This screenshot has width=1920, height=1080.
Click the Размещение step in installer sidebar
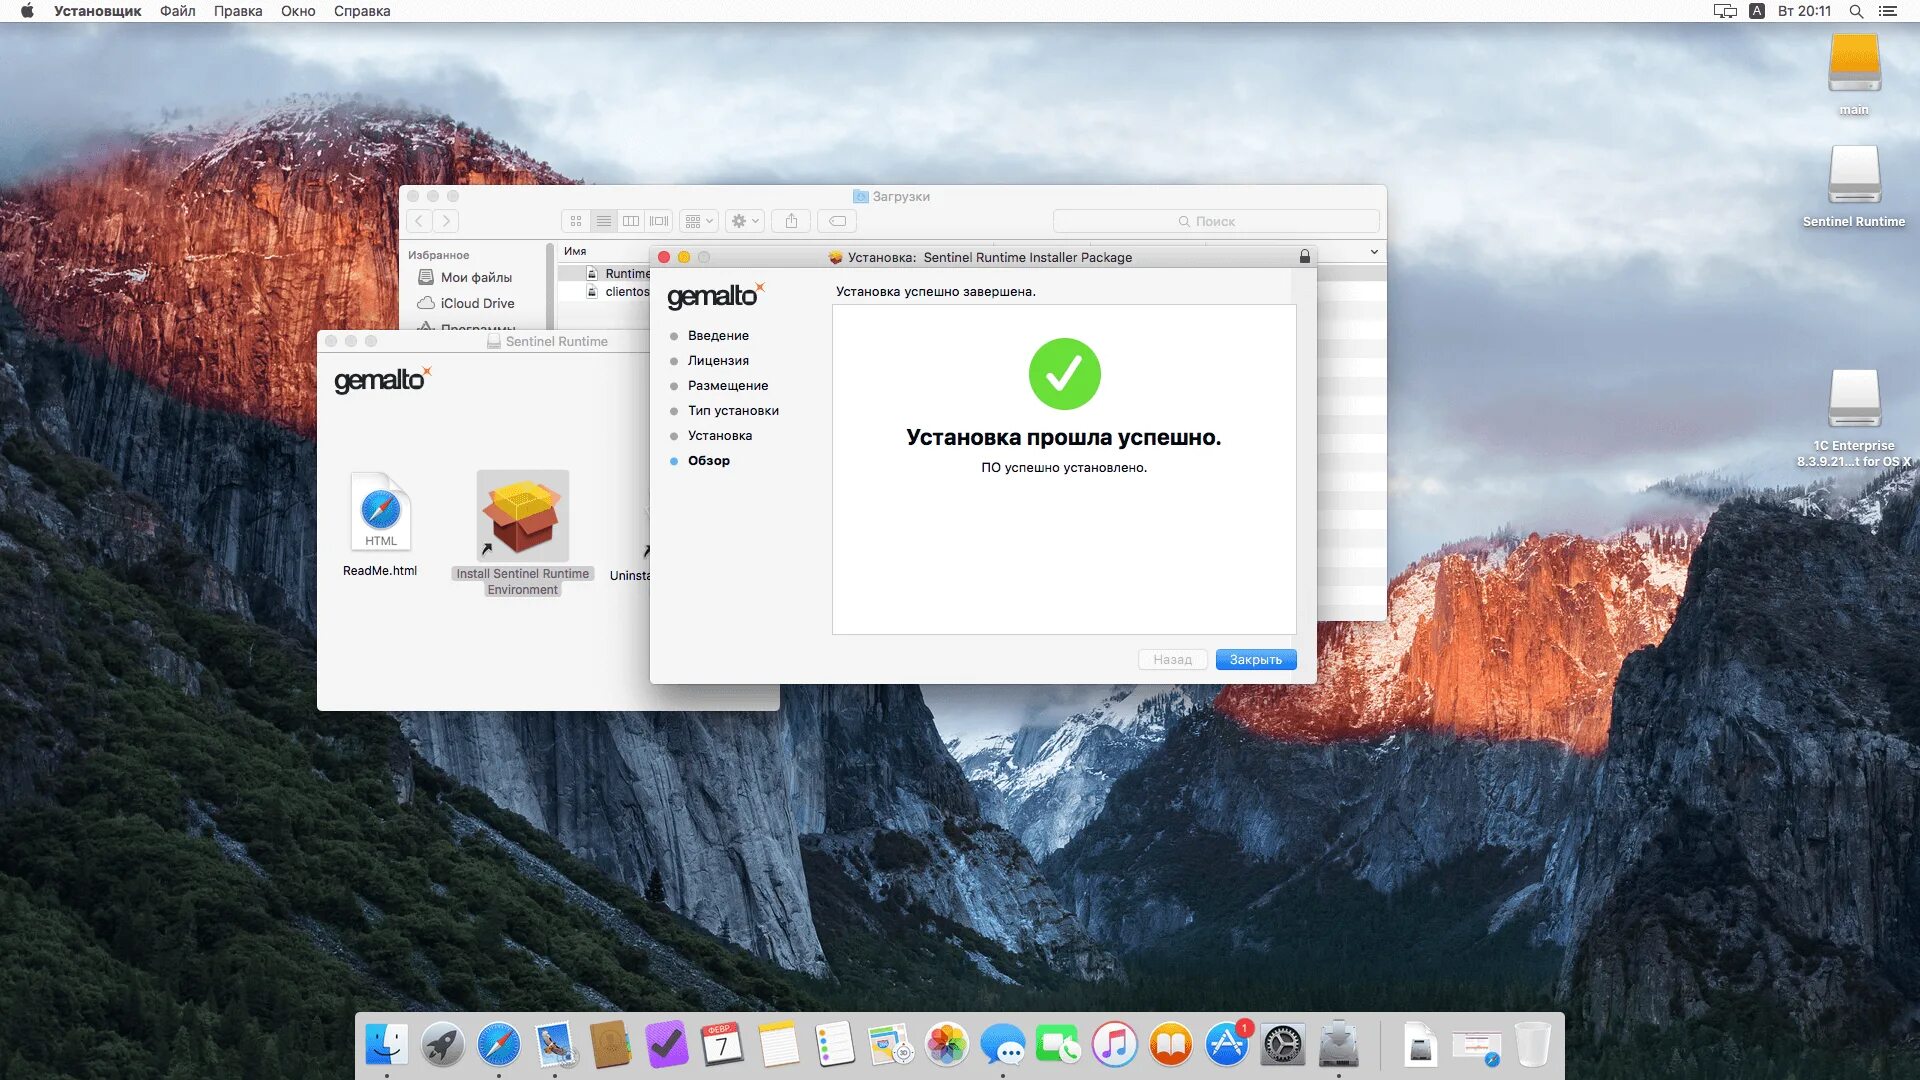728,386
